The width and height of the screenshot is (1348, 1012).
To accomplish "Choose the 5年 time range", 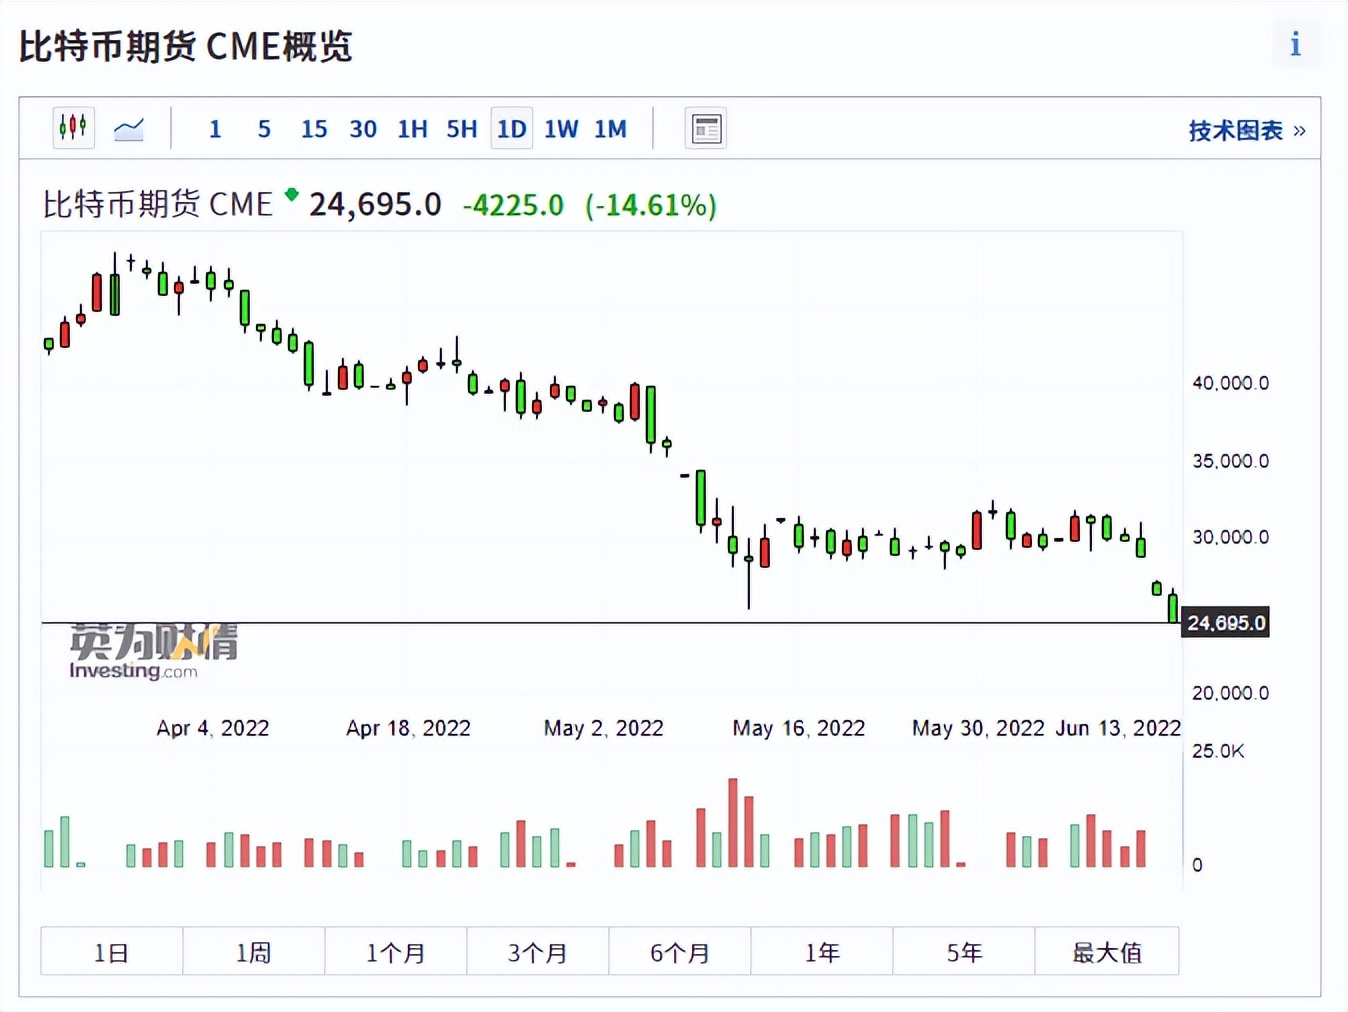I will click(964, 951).
